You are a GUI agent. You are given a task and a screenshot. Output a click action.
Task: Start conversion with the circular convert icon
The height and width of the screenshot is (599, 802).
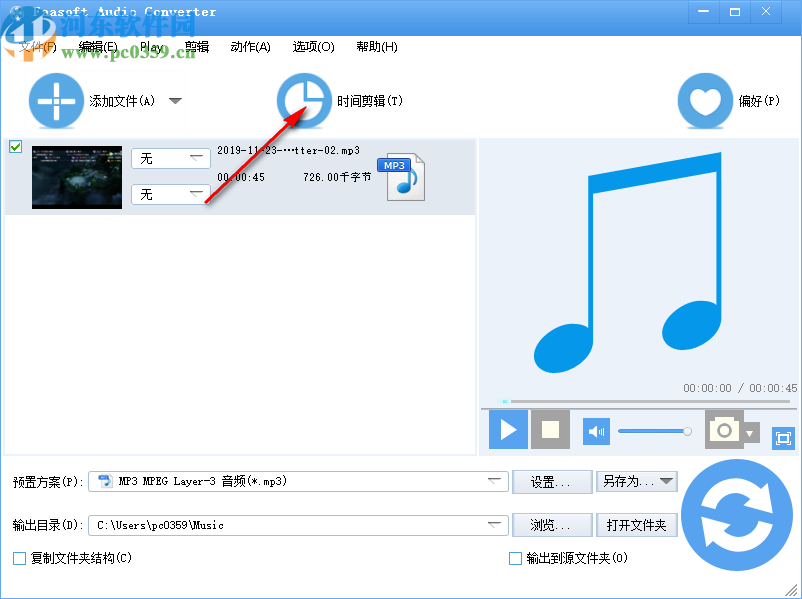737,514
